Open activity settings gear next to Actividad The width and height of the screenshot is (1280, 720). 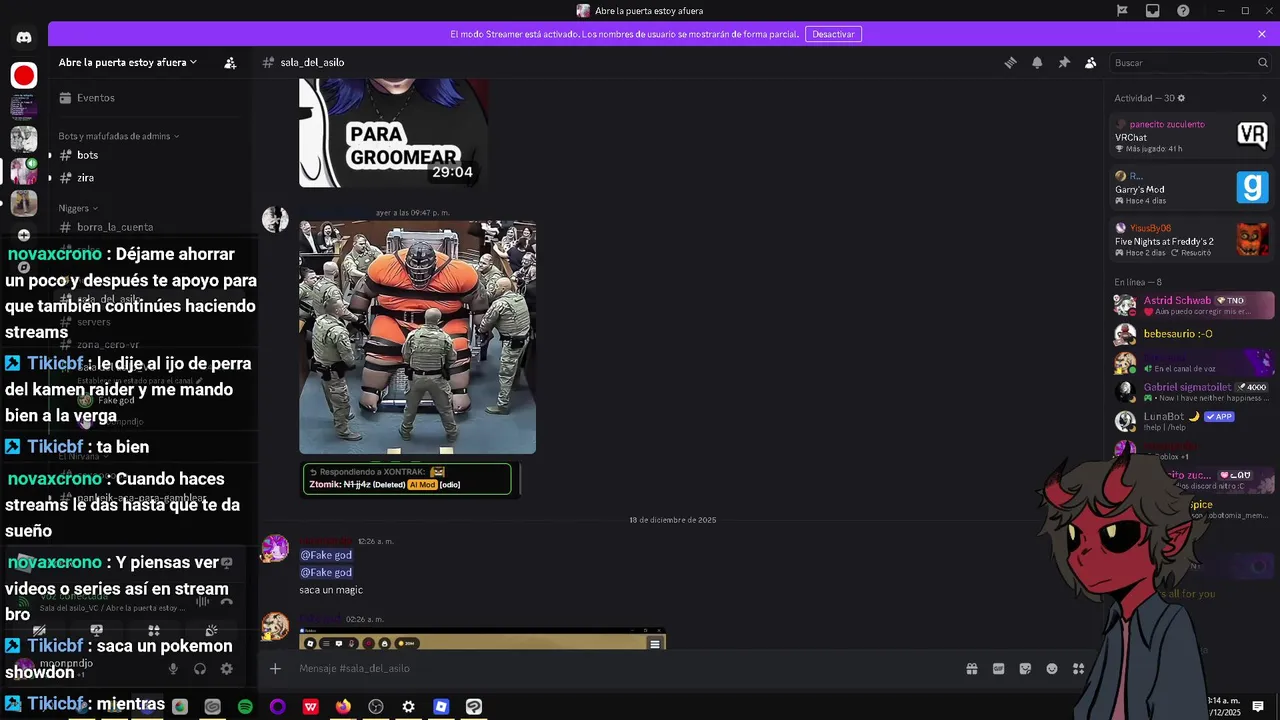(x=1181, y=98)
